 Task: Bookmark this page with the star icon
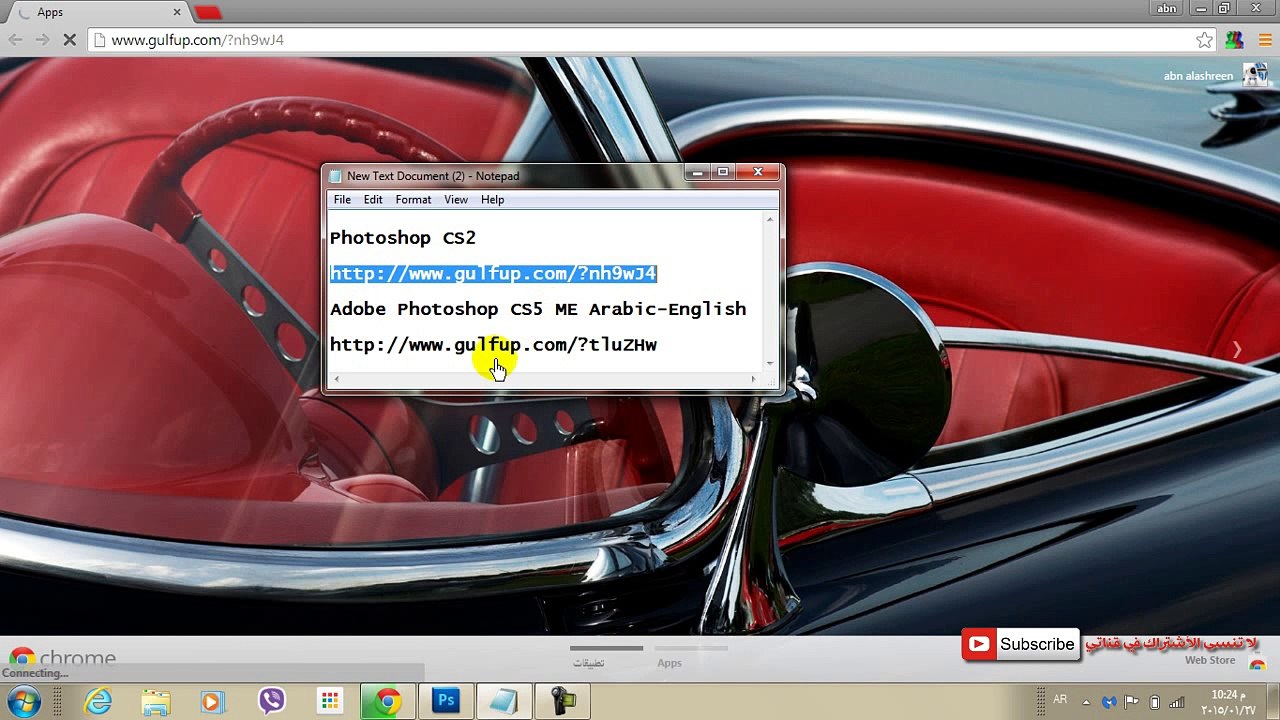1204,40
